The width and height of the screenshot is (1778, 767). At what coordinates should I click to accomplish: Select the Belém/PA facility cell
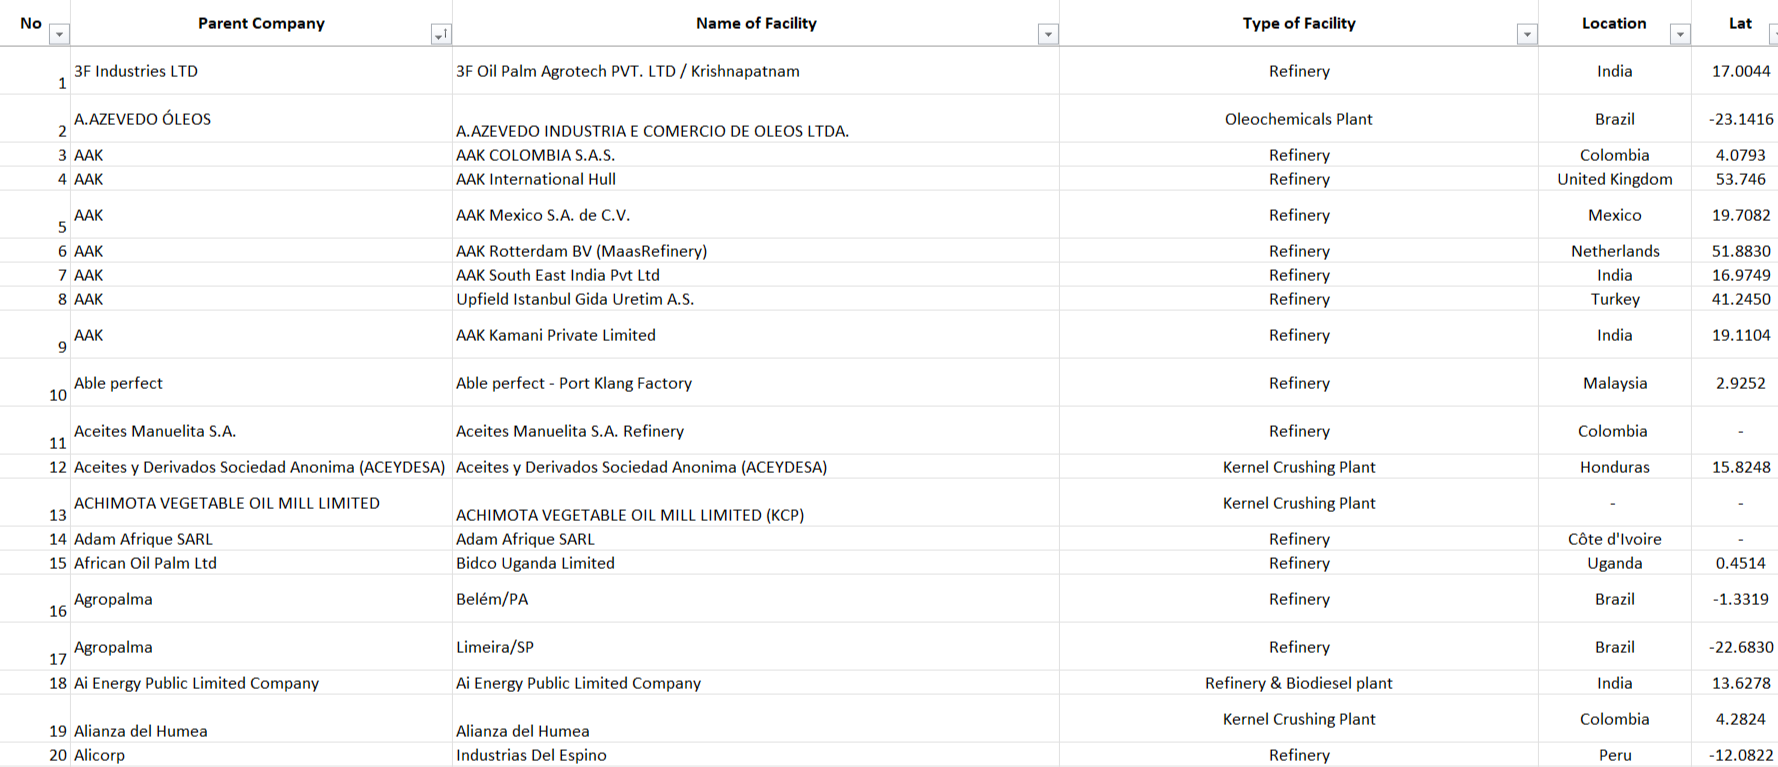[x=756, y=599]
